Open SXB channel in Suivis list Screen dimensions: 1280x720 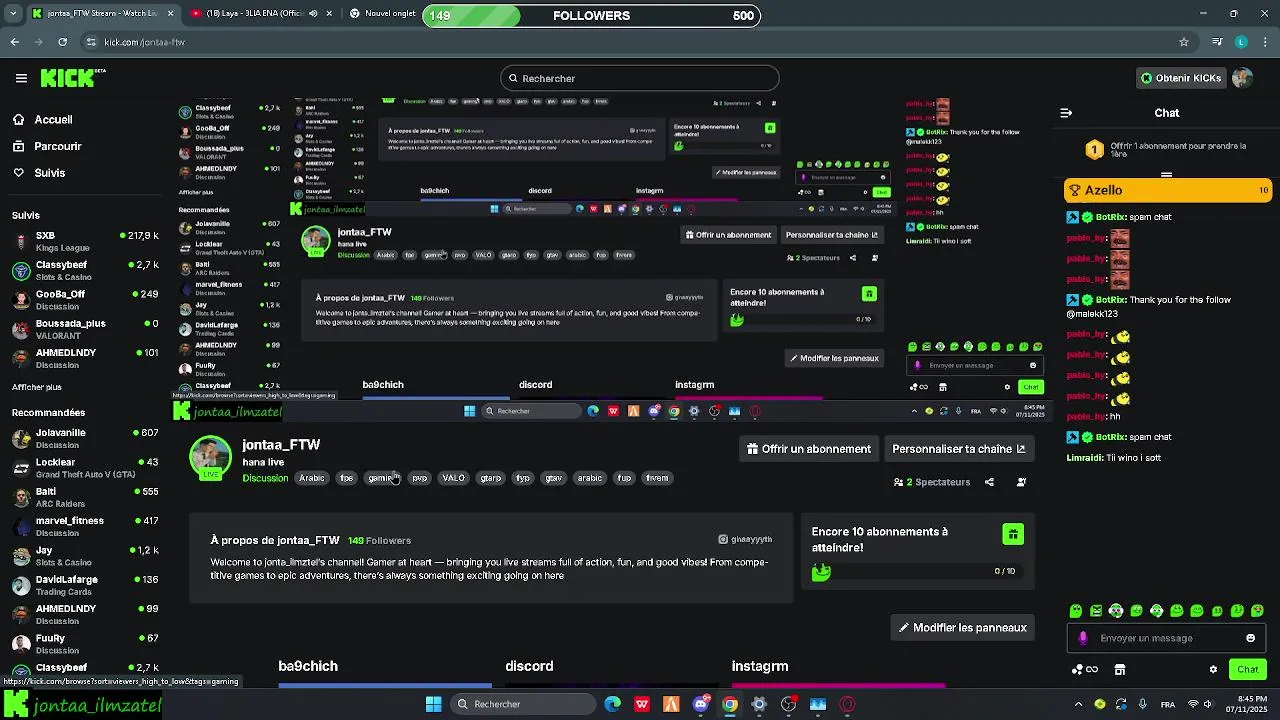point(86,242)
